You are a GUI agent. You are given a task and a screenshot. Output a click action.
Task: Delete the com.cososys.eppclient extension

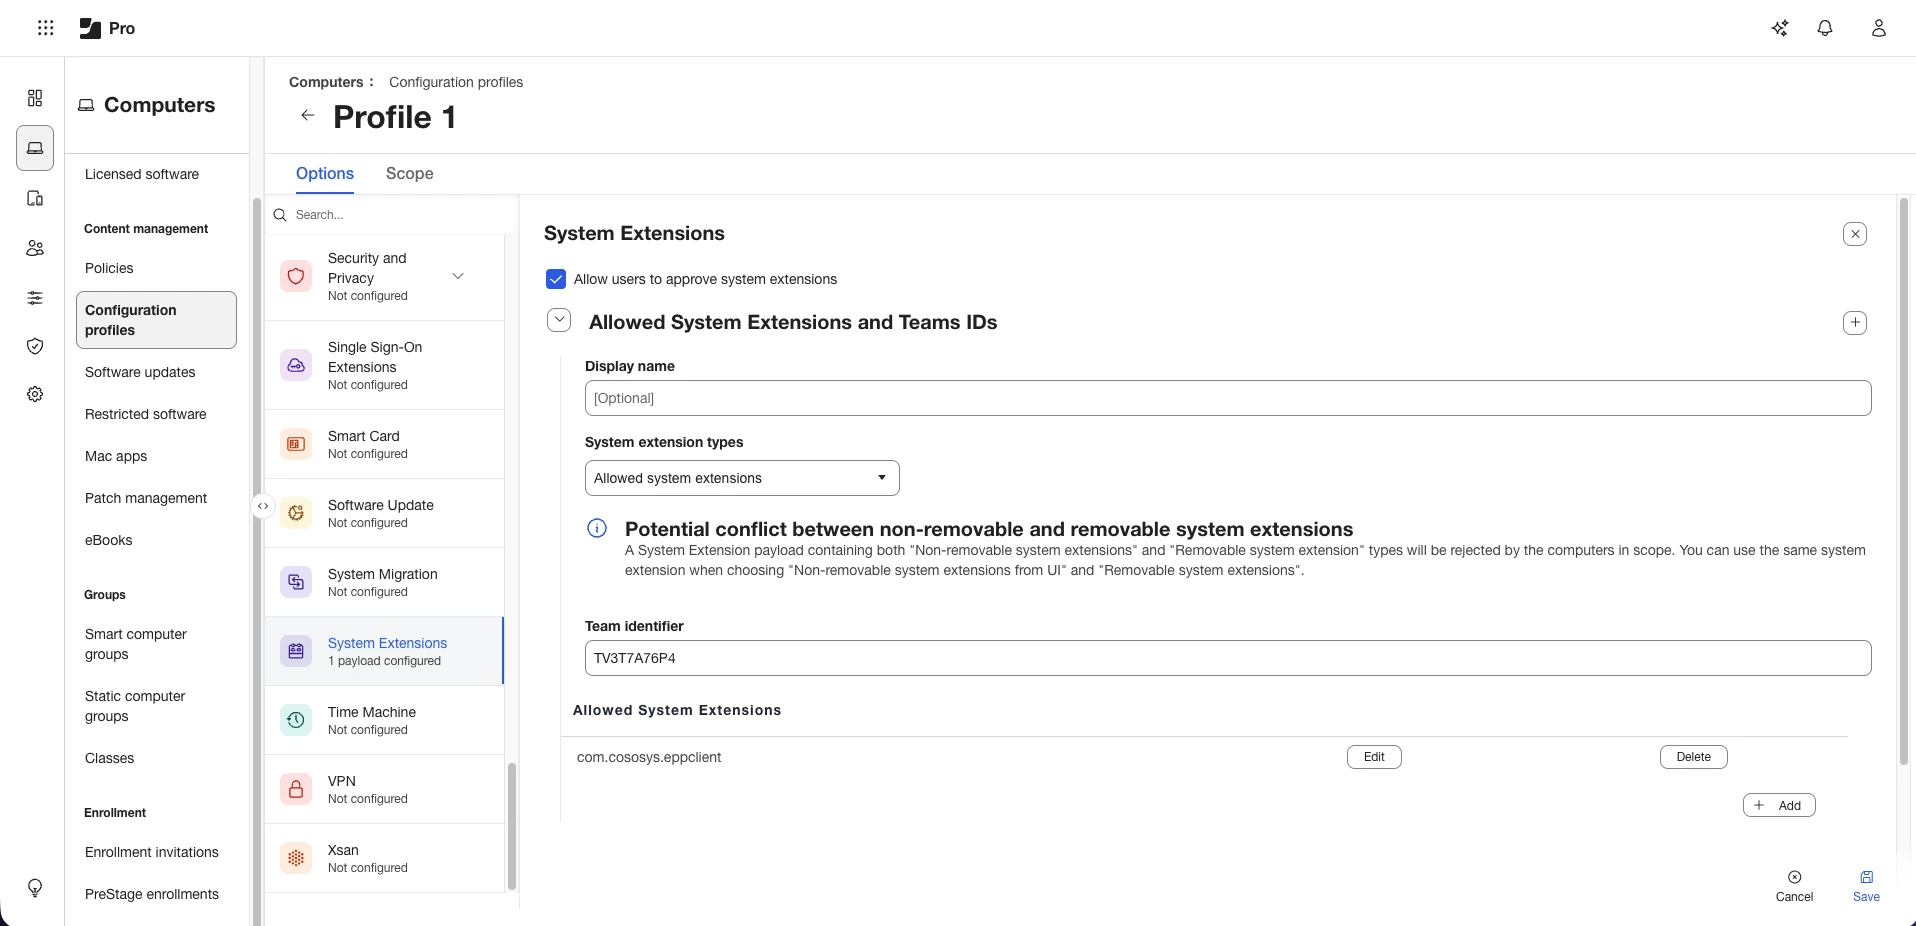click(x=1694, y=757)
